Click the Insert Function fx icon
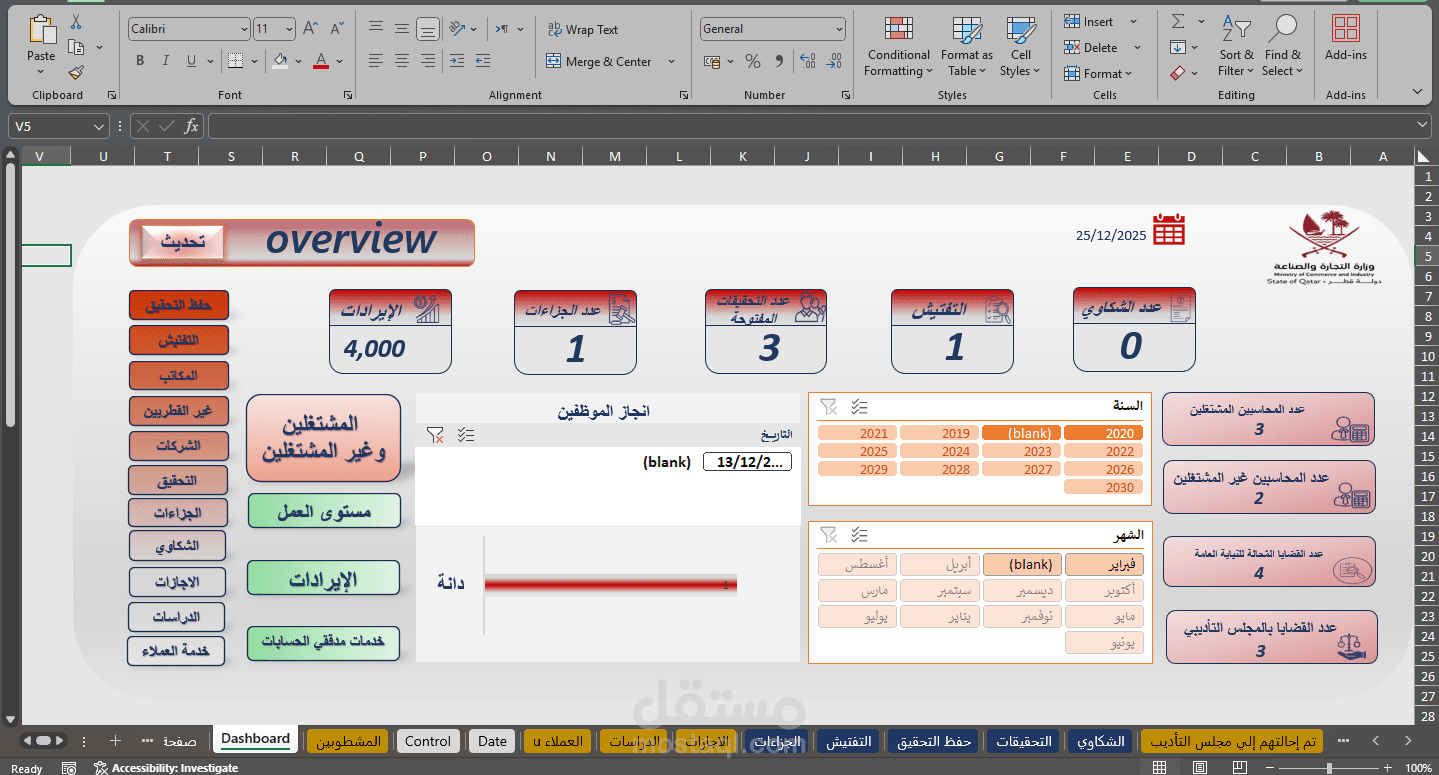 click(x=191, y=126)
